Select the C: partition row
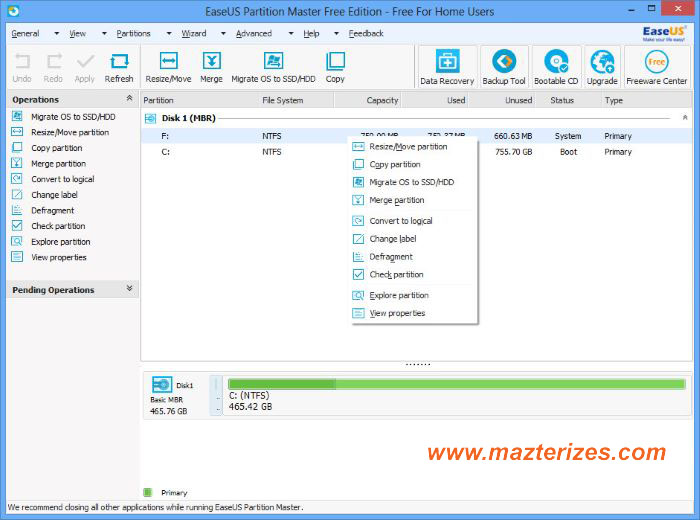 [x=417, y=152]
